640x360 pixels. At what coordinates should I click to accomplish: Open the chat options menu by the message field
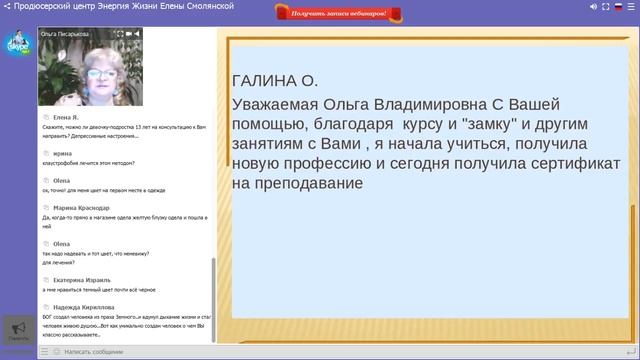44,351
